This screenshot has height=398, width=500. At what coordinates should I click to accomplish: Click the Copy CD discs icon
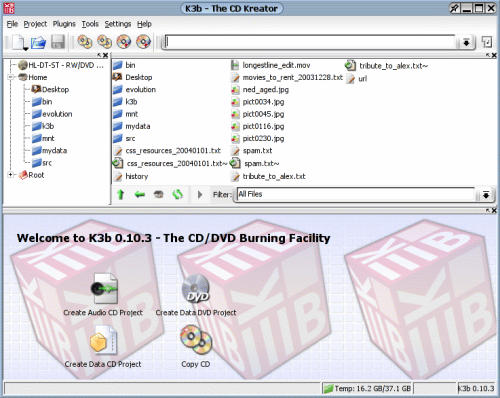(196, 340)
